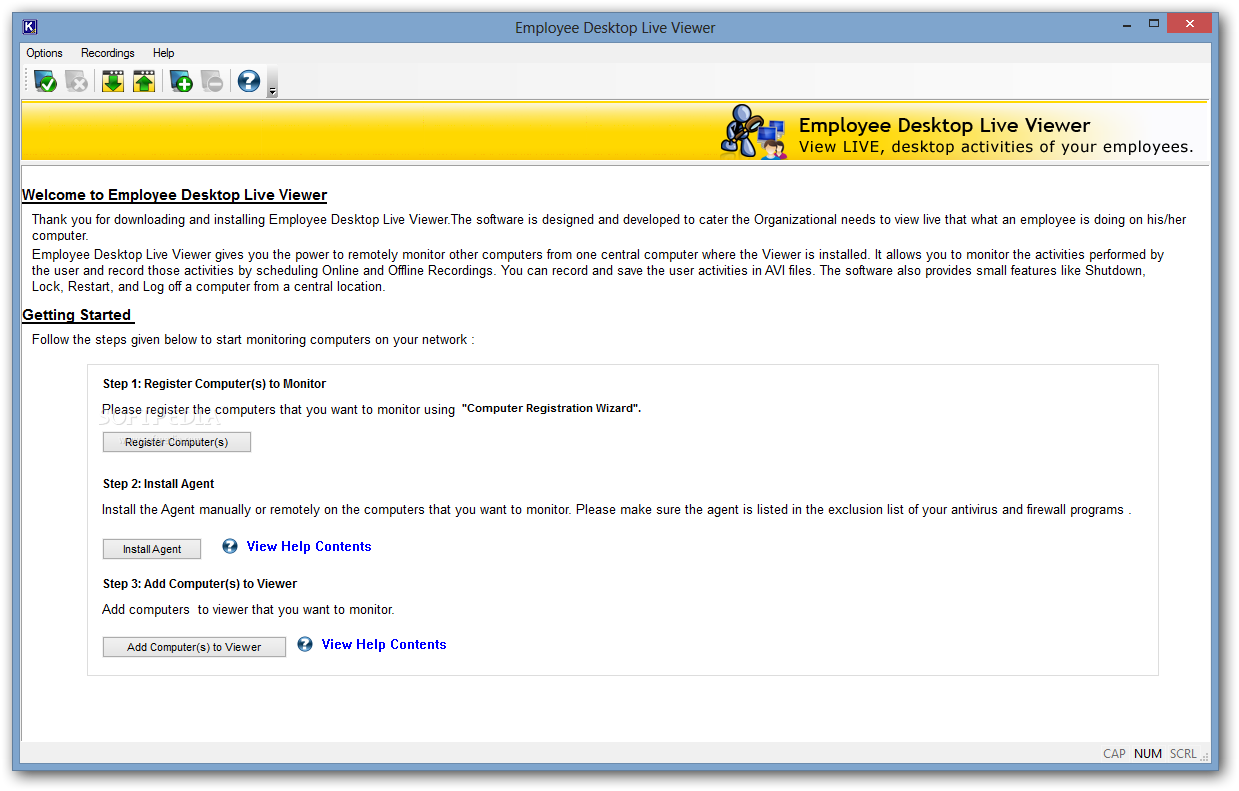The width and height of the screenshot is (1239, 791).
Task: Click the "Computer Registration Wizard" bold text
Action: pos(551,408)
